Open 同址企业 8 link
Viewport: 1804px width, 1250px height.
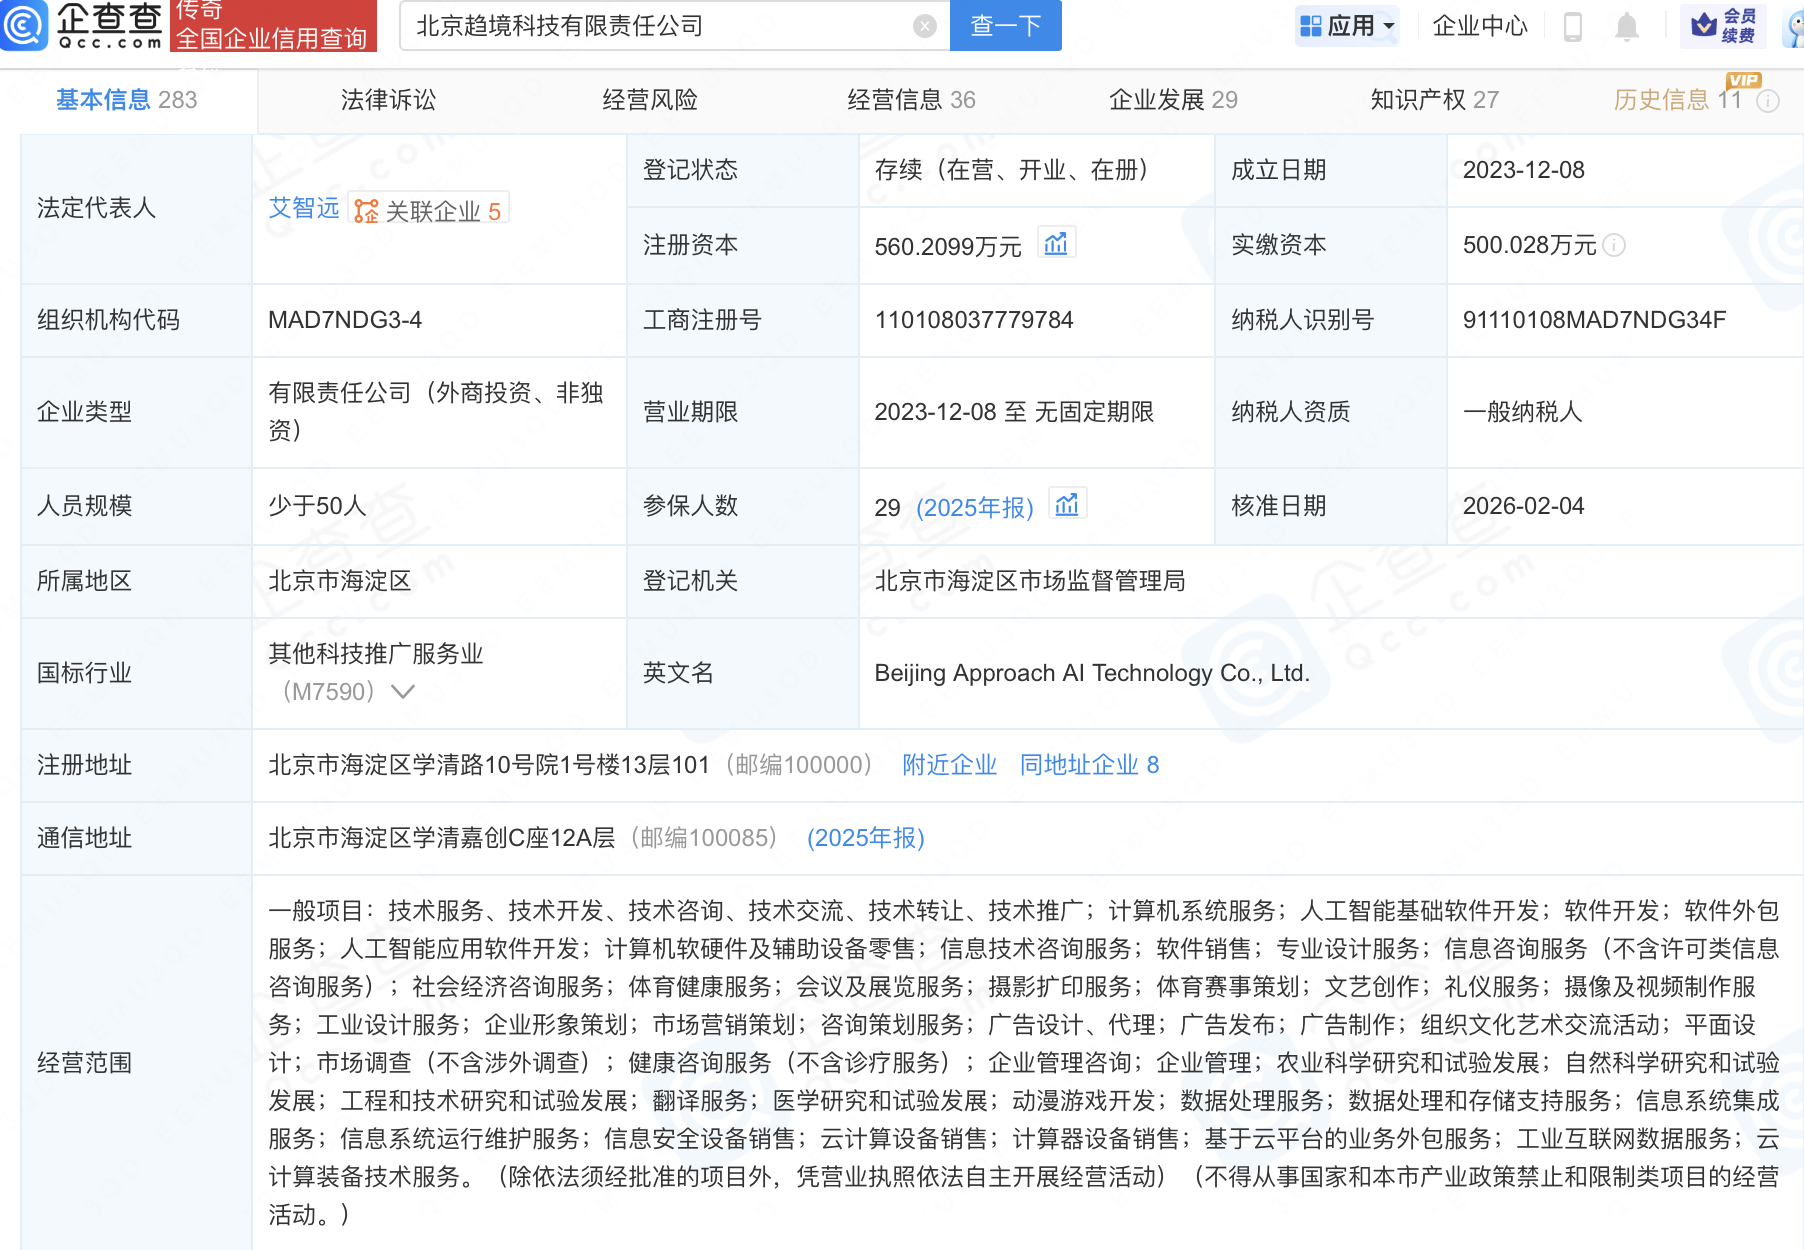pos(1089,765)
